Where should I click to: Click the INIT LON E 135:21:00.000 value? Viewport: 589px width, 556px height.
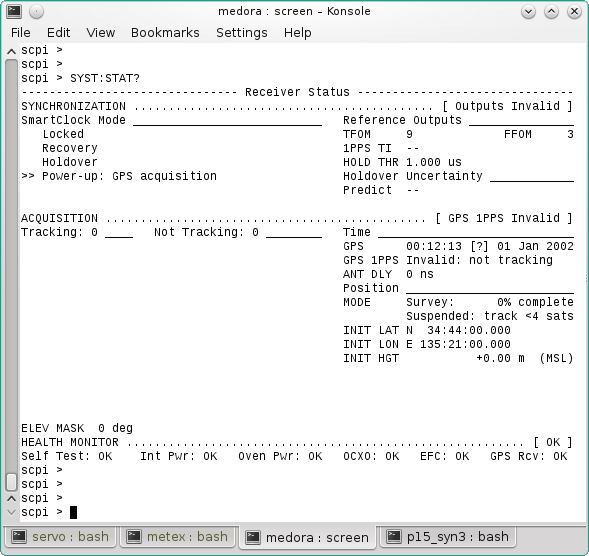pos(458,344)
